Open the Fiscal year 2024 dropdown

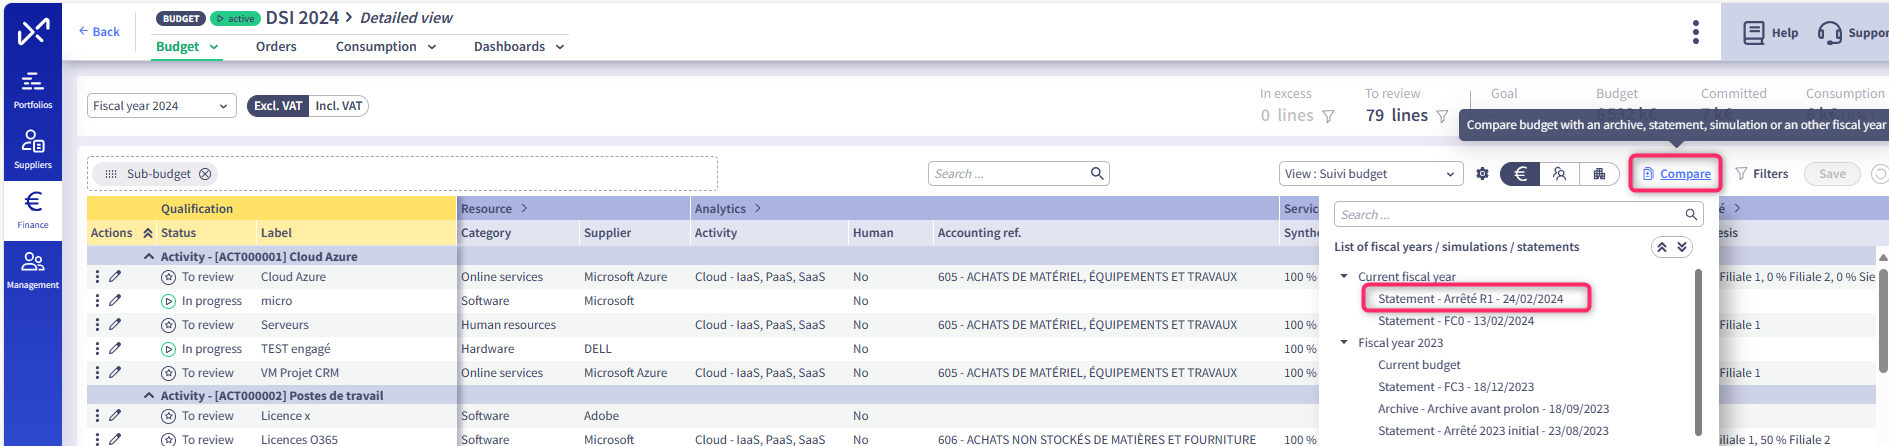pyautogui.click(x=161, y=106)
